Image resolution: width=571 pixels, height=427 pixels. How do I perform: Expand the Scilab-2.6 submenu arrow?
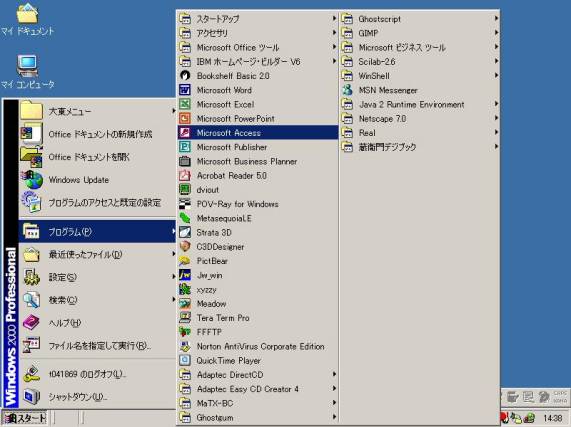click(496, 61)
